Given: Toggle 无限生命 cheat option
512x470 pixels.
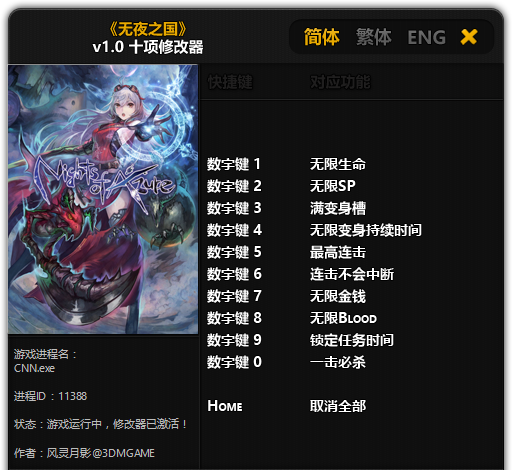Looking at the screenshot, I should coord(338,164).
